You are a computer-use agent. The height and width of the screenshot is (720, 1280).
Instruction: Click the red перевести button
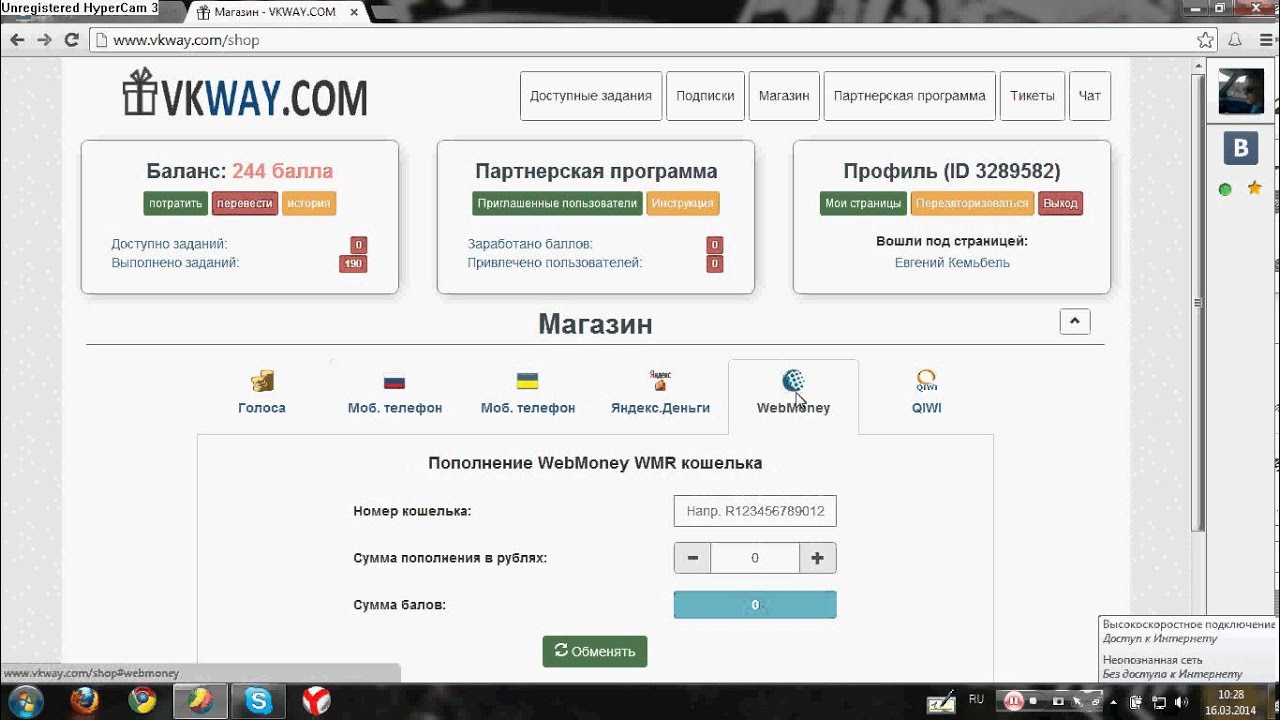coord(245,203)
